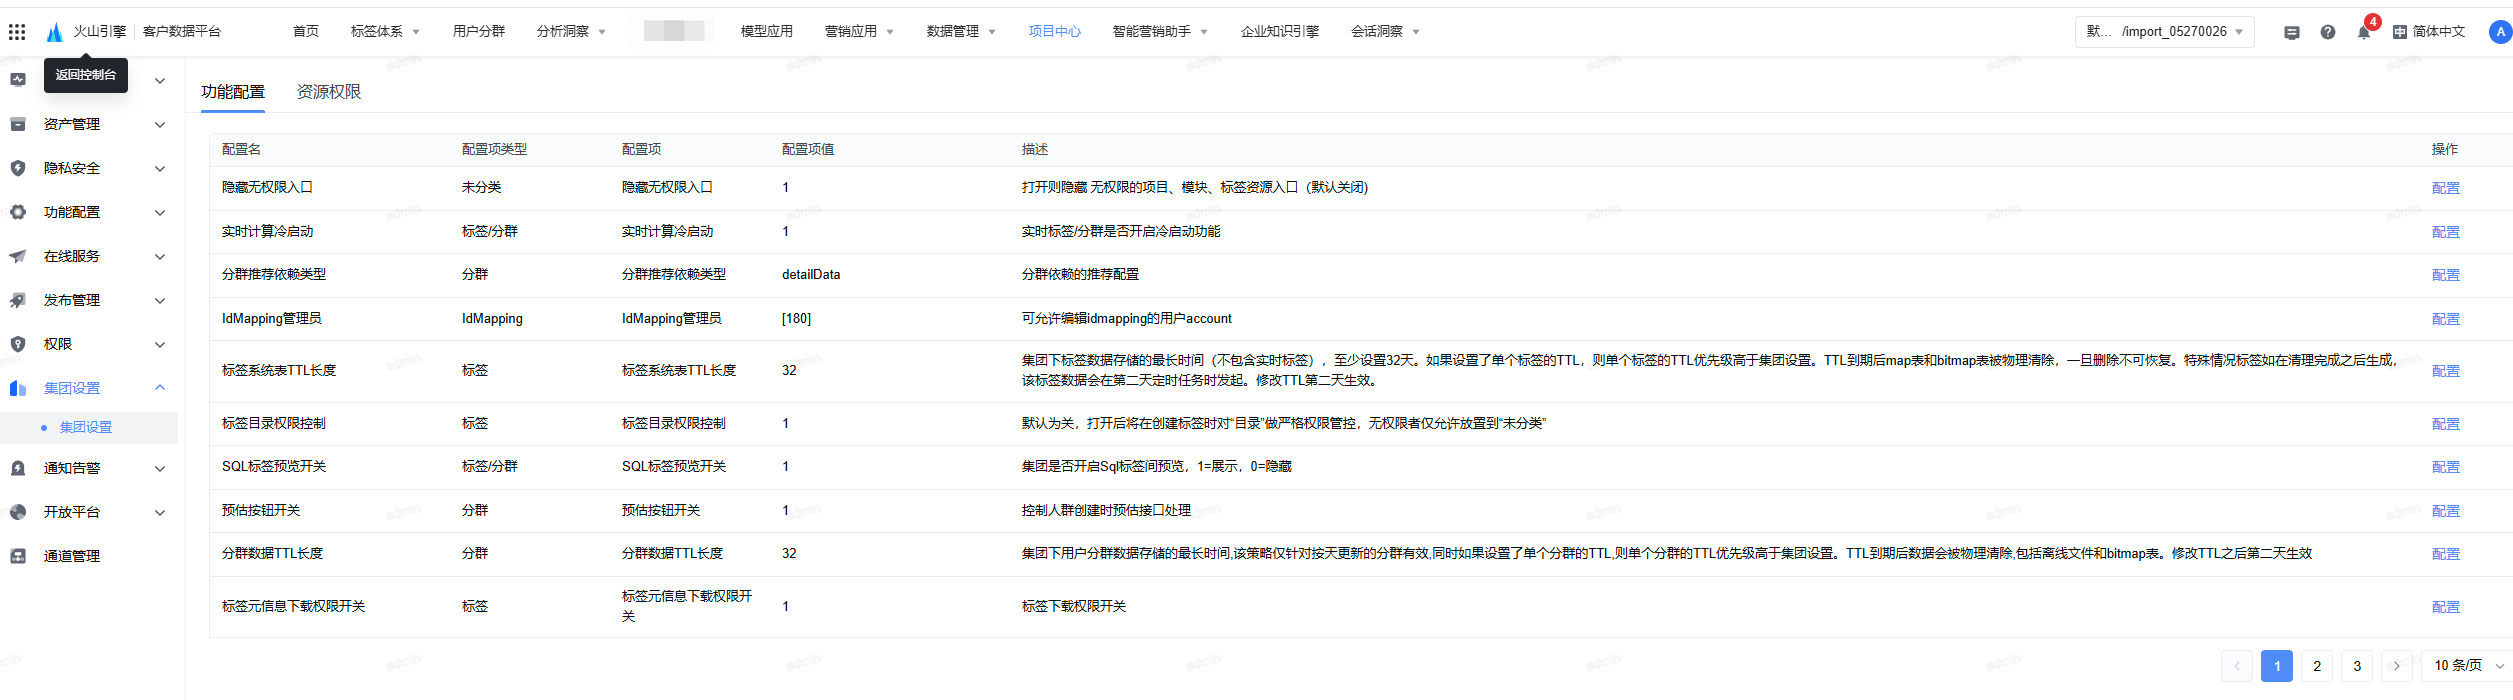Open the help question mark icon
This screenshot has height=700, width=2513.
(x=2328, y=32)
